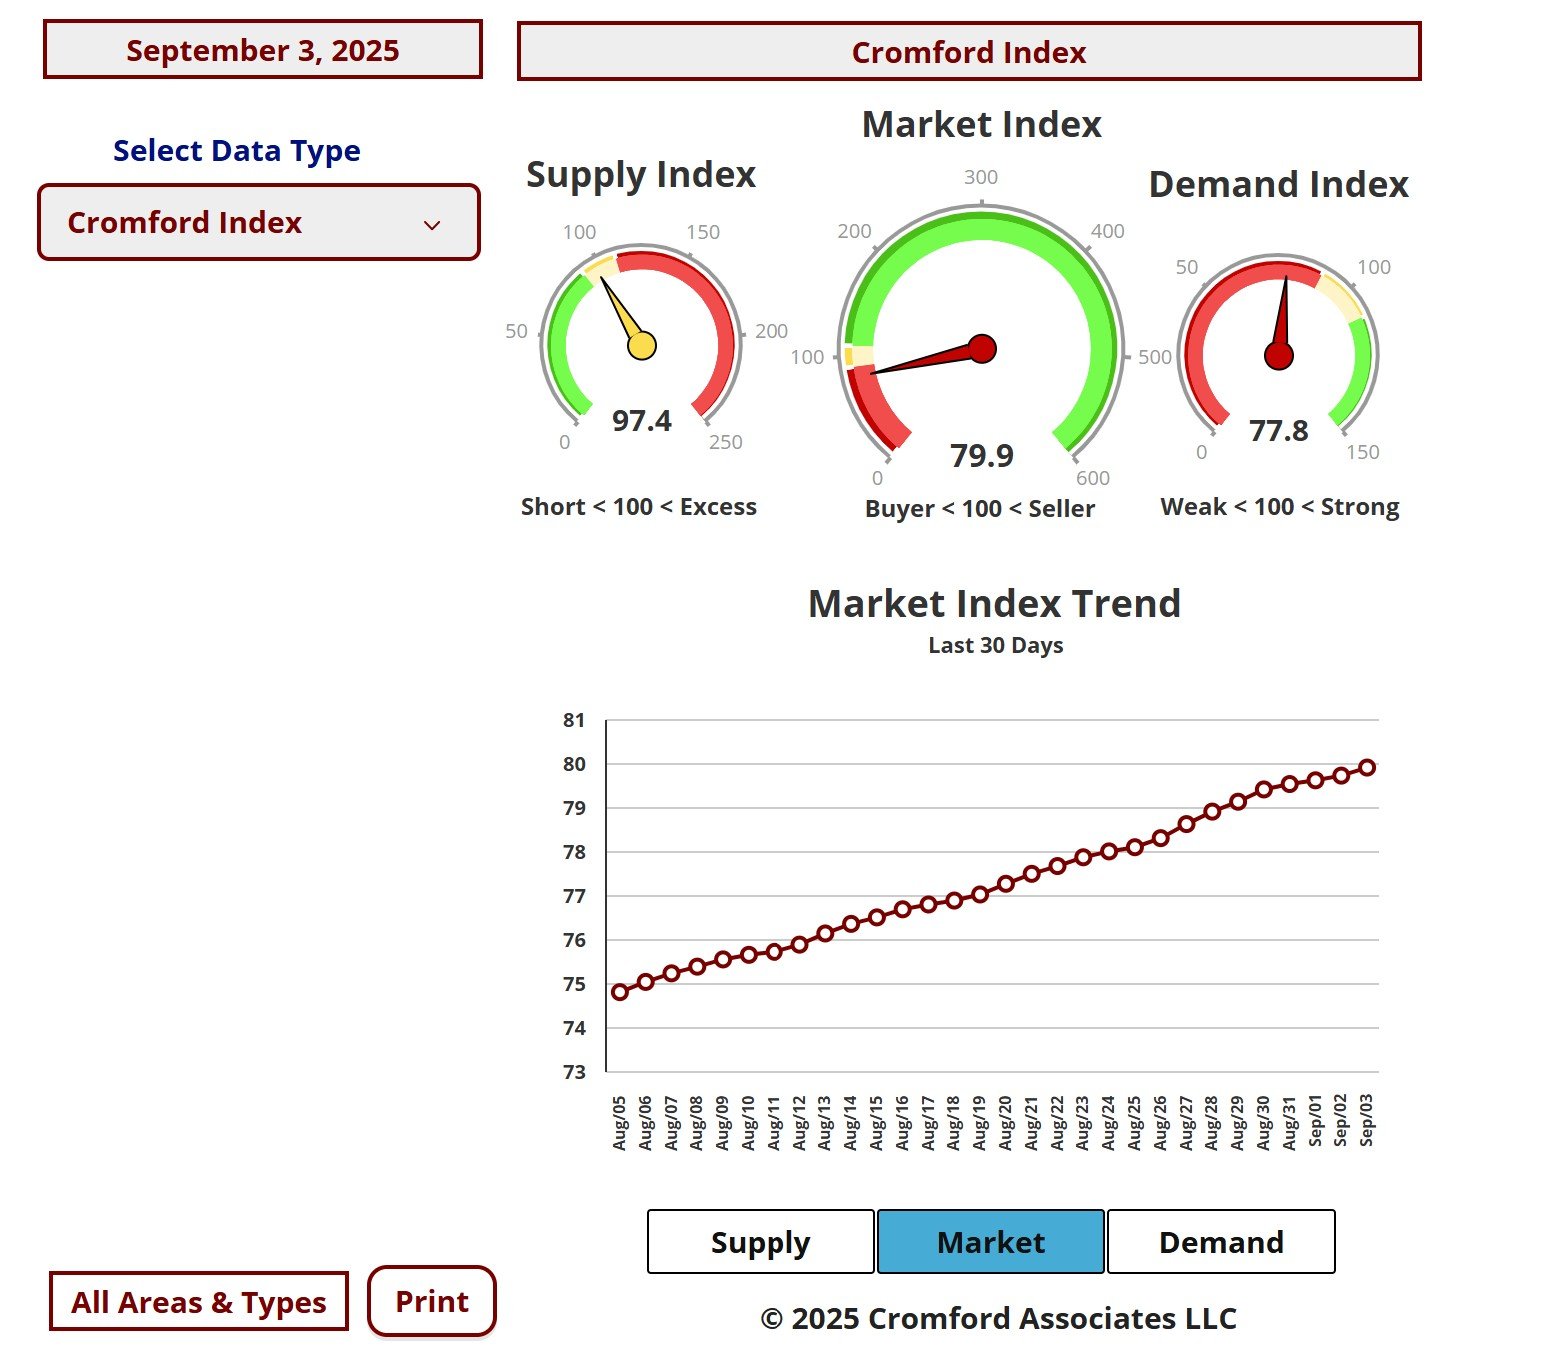This screenshot has height=1347, width=1560.
Task: Click the September 3, 2025 date box
Action: click(x=263, y=50)
